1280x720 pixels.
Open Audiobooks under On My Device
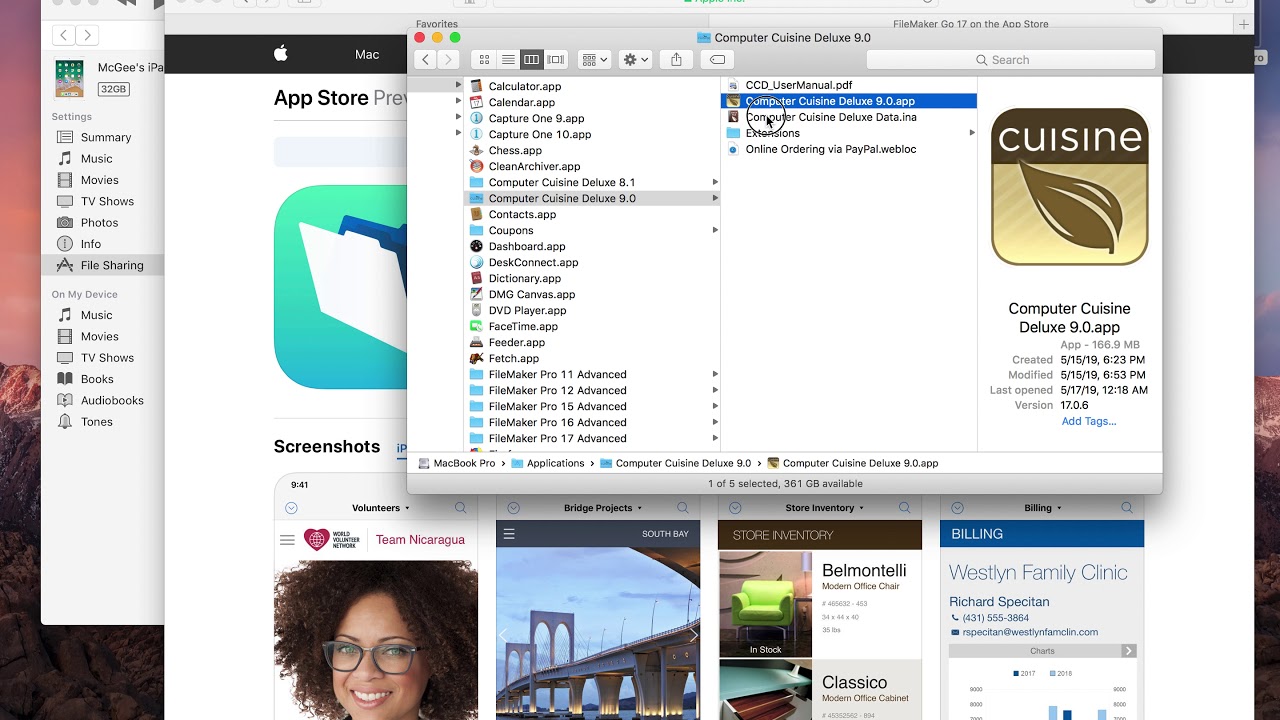[112, 400]
